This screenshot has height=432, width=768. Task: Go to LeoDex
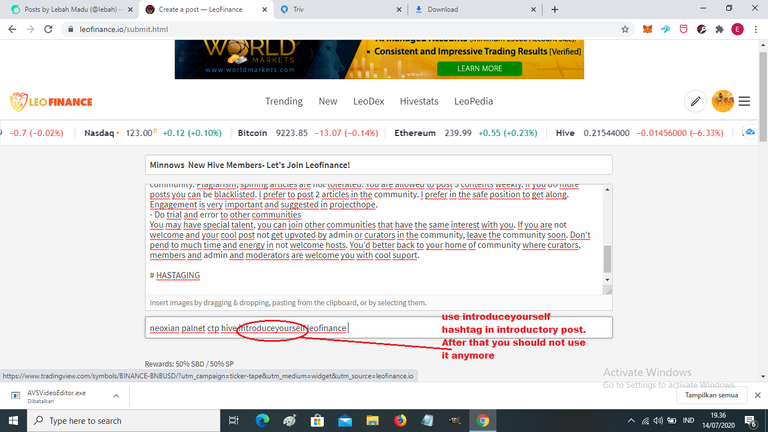368,101
